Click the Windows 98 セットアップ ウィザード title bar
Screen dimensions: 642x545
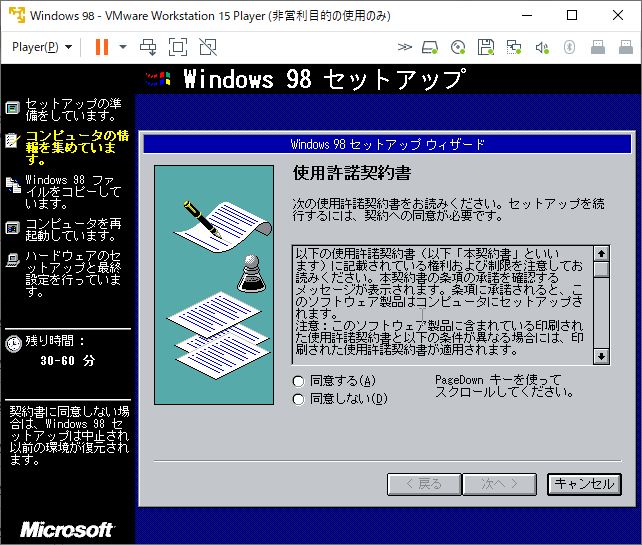387,144
